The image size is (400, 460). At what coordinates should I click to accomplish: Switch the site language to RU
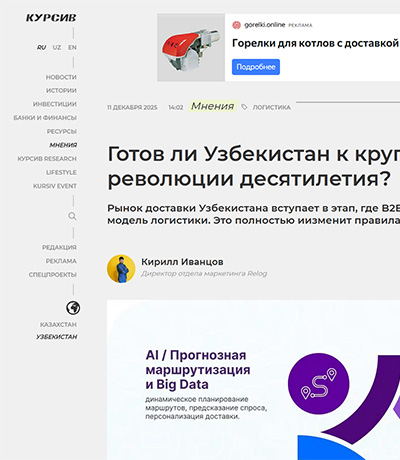click(41, 48)
